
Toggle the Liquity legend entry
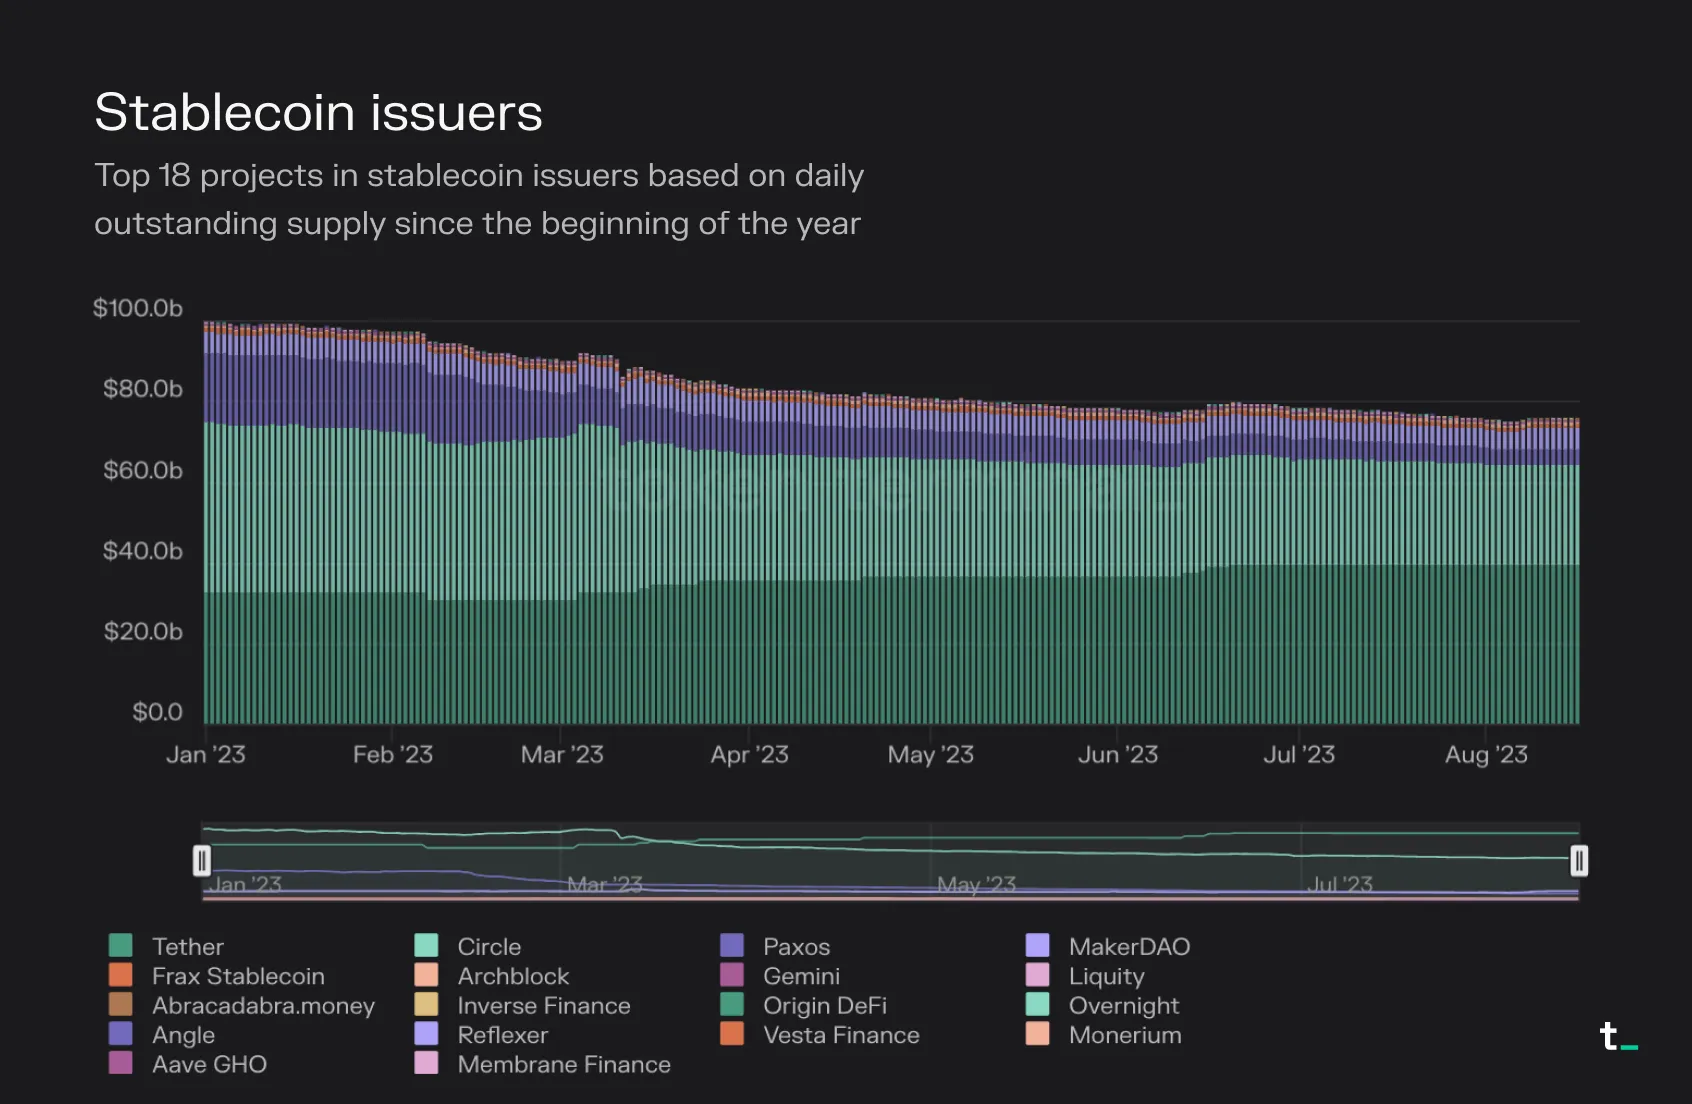(x=1085, y=975)
